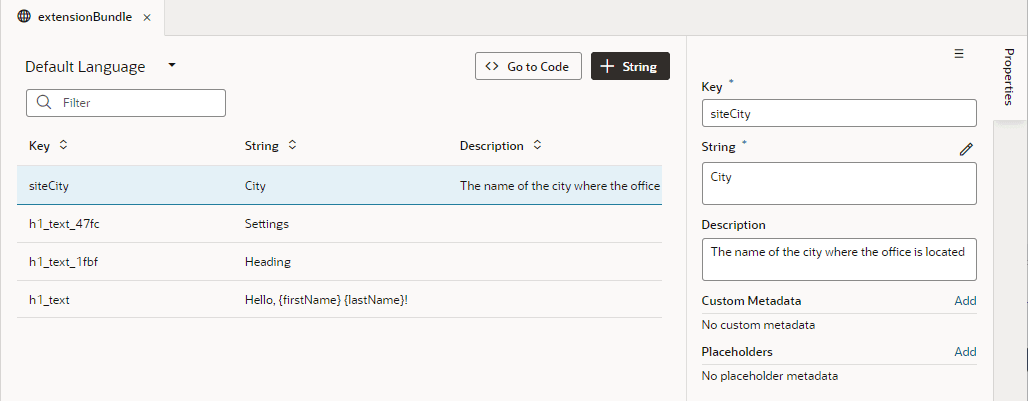Edit the String text area with City
1028x401 pixels.
[x=839, y=183]
